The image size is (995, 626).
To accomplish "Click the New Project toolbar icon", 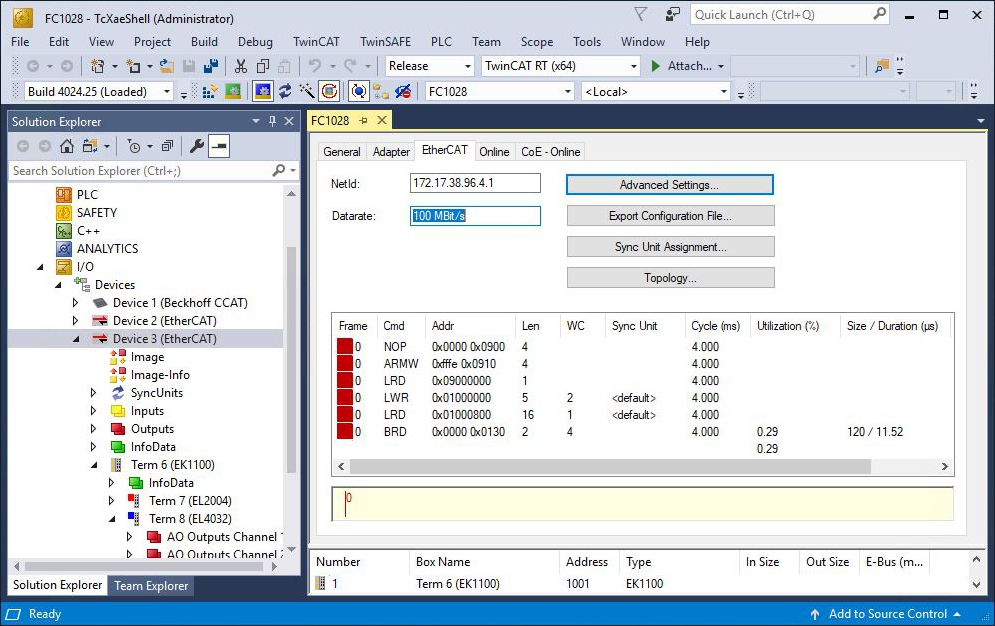I will [97, 66].
